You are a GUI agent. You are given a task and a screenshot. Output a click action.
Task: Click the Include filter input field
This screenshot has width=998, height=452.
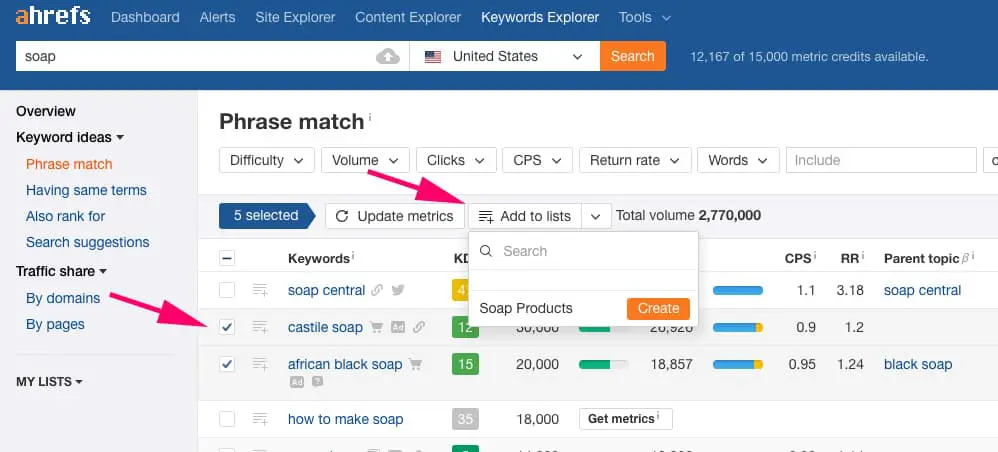click(882, 160)
